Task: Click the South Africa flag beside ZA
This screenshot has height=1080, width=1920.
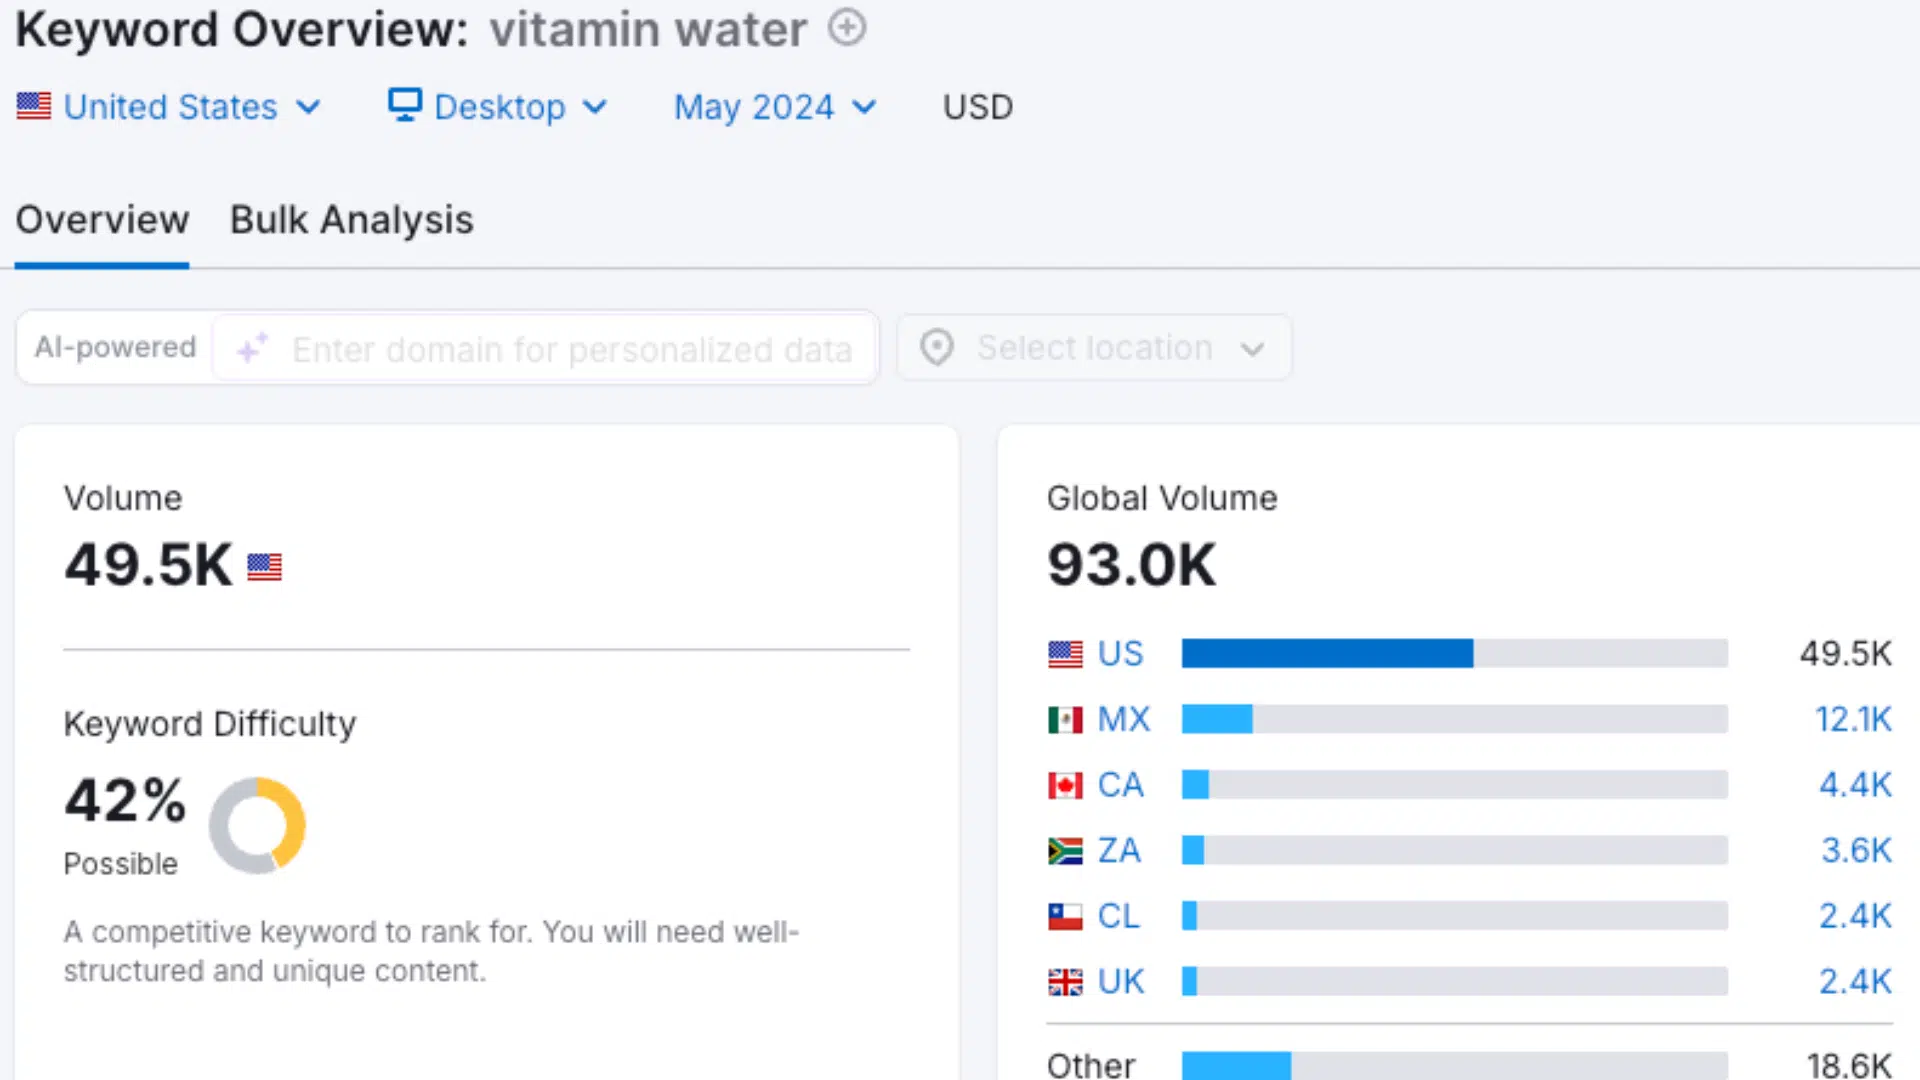Action: [x=1065, y=850]
